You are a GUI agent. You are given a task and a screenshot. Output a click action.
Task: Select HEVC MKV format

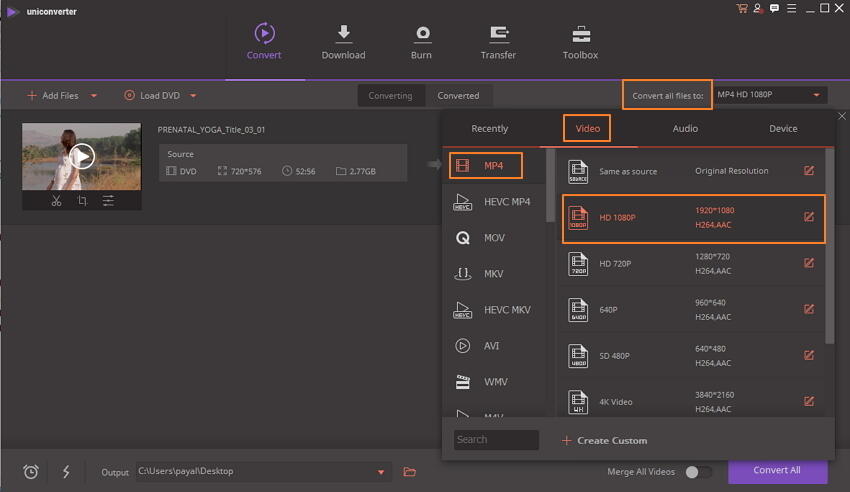tap(494, 310)
